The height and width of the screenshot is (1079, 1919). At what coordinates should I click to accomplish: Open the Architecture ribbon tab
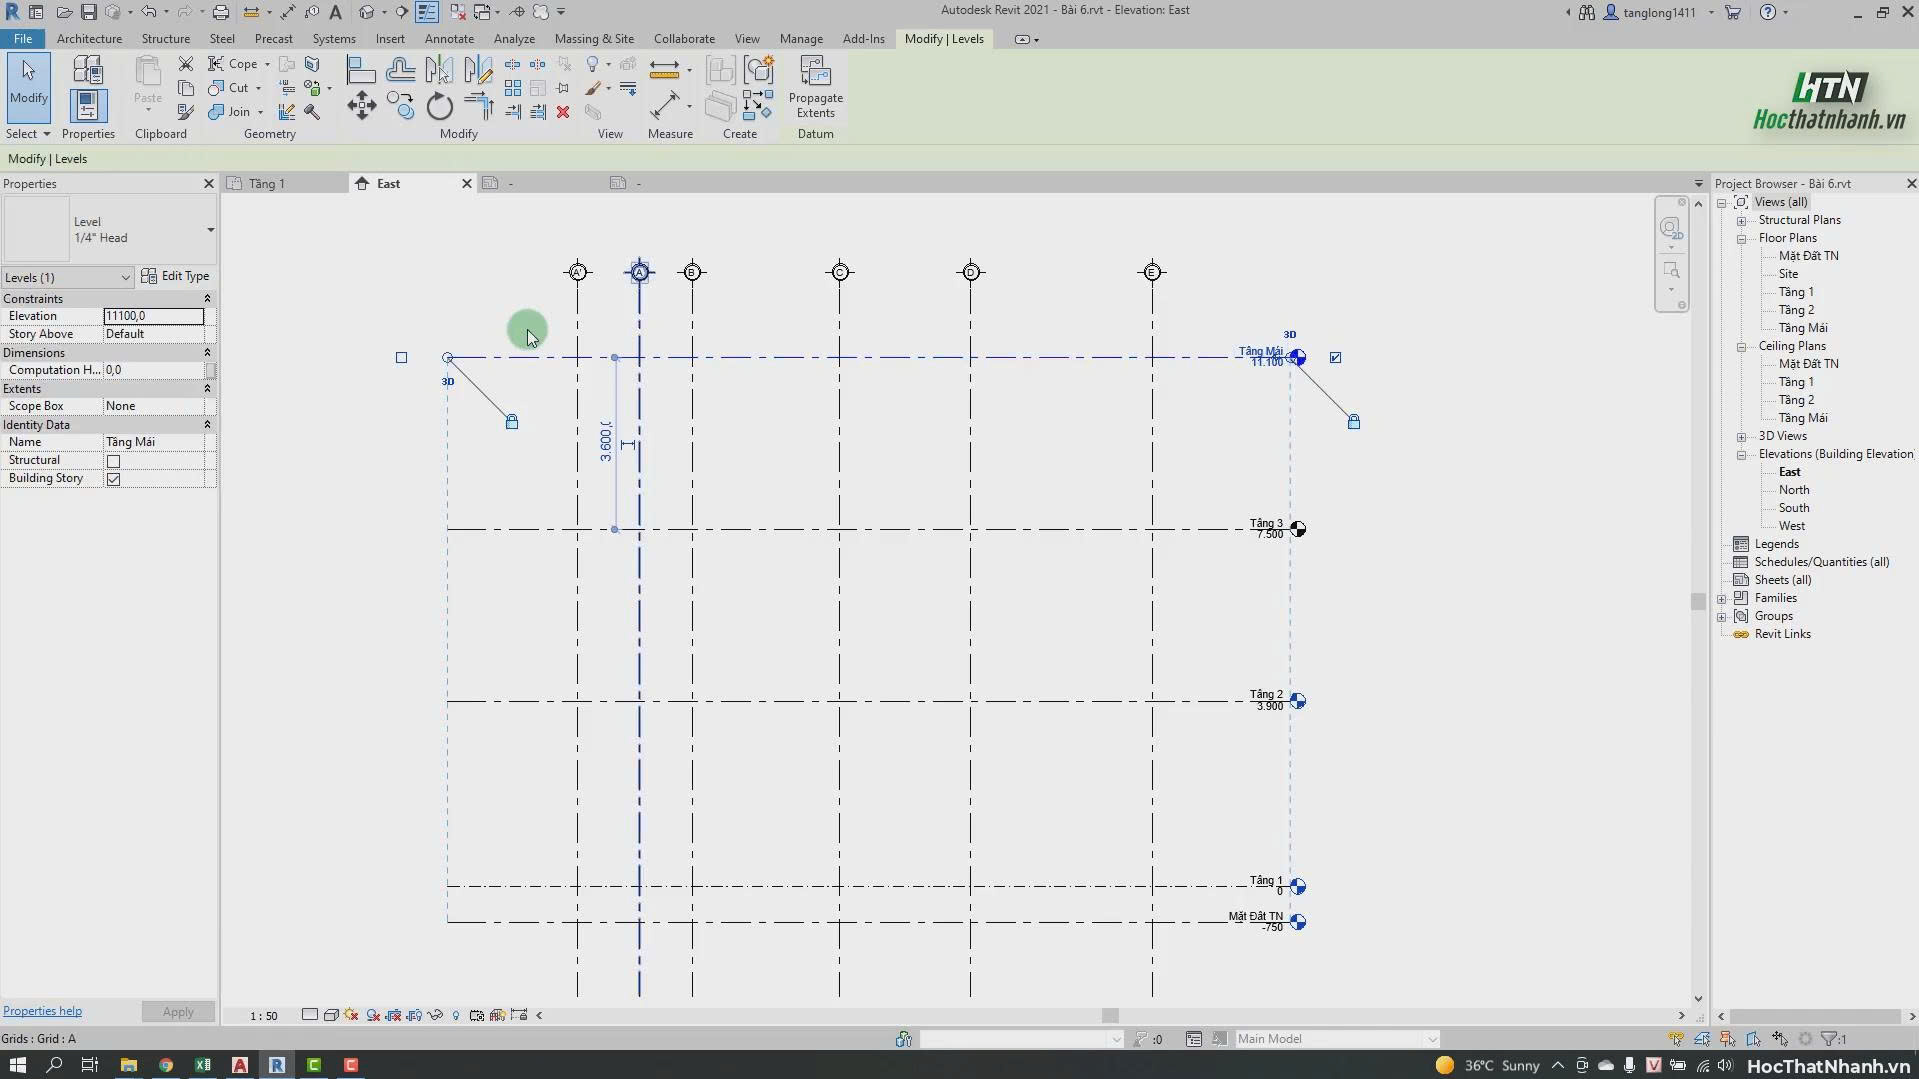click(89, 39)
